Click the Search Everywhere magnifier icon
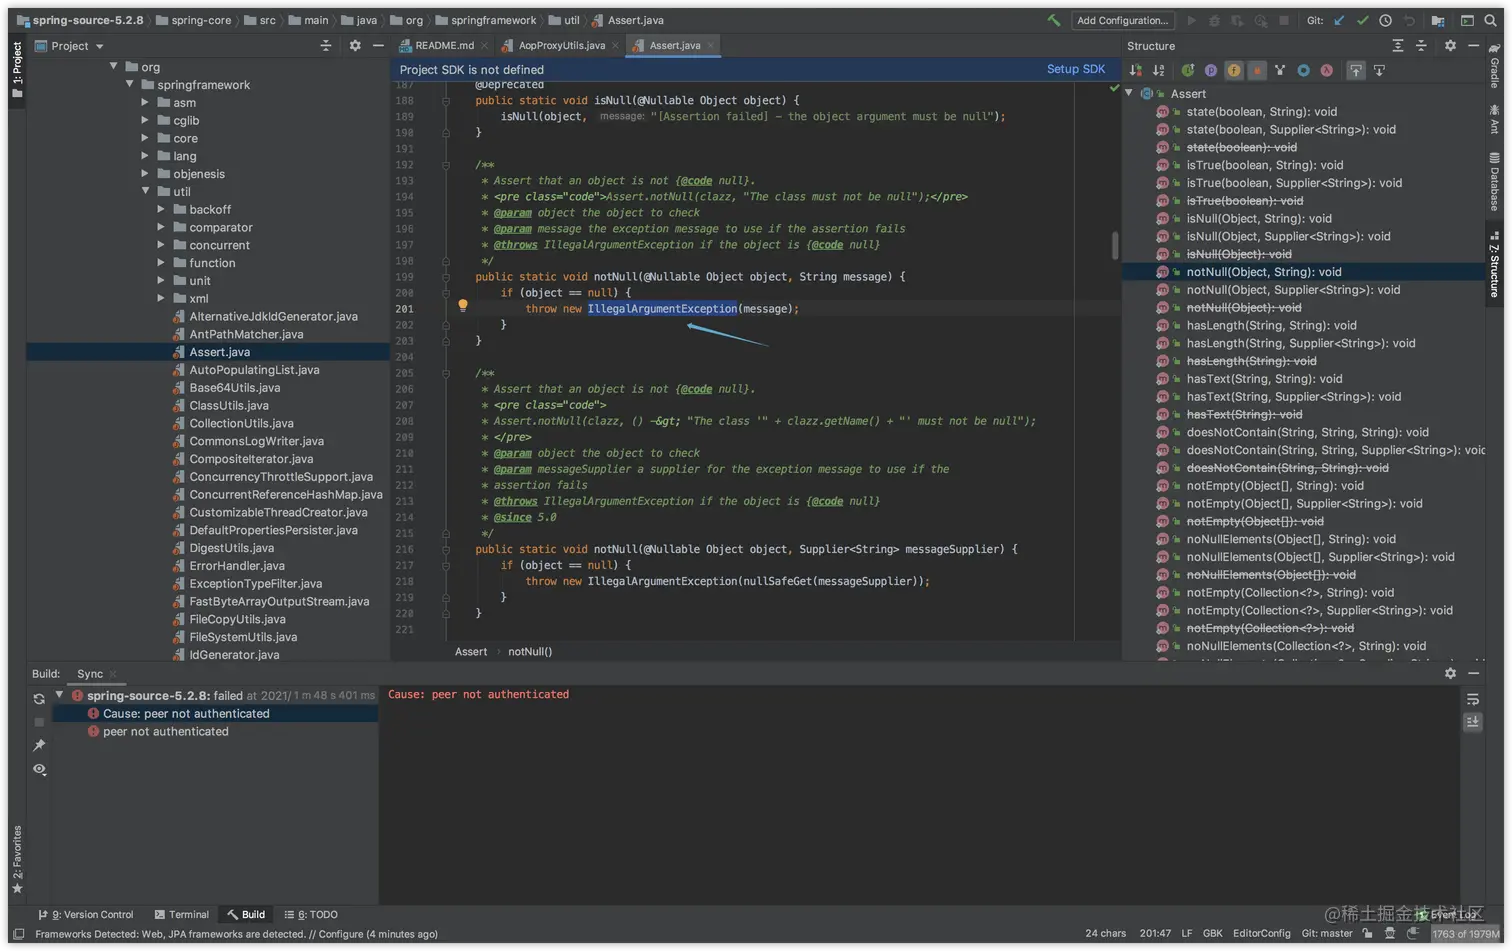1512x951 pixels. point(1490,20)
